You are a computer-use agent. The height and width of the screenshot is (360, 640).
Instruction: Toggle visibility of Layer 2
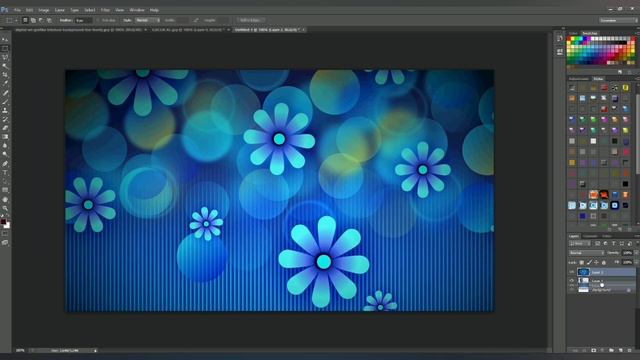pos(571,281)
